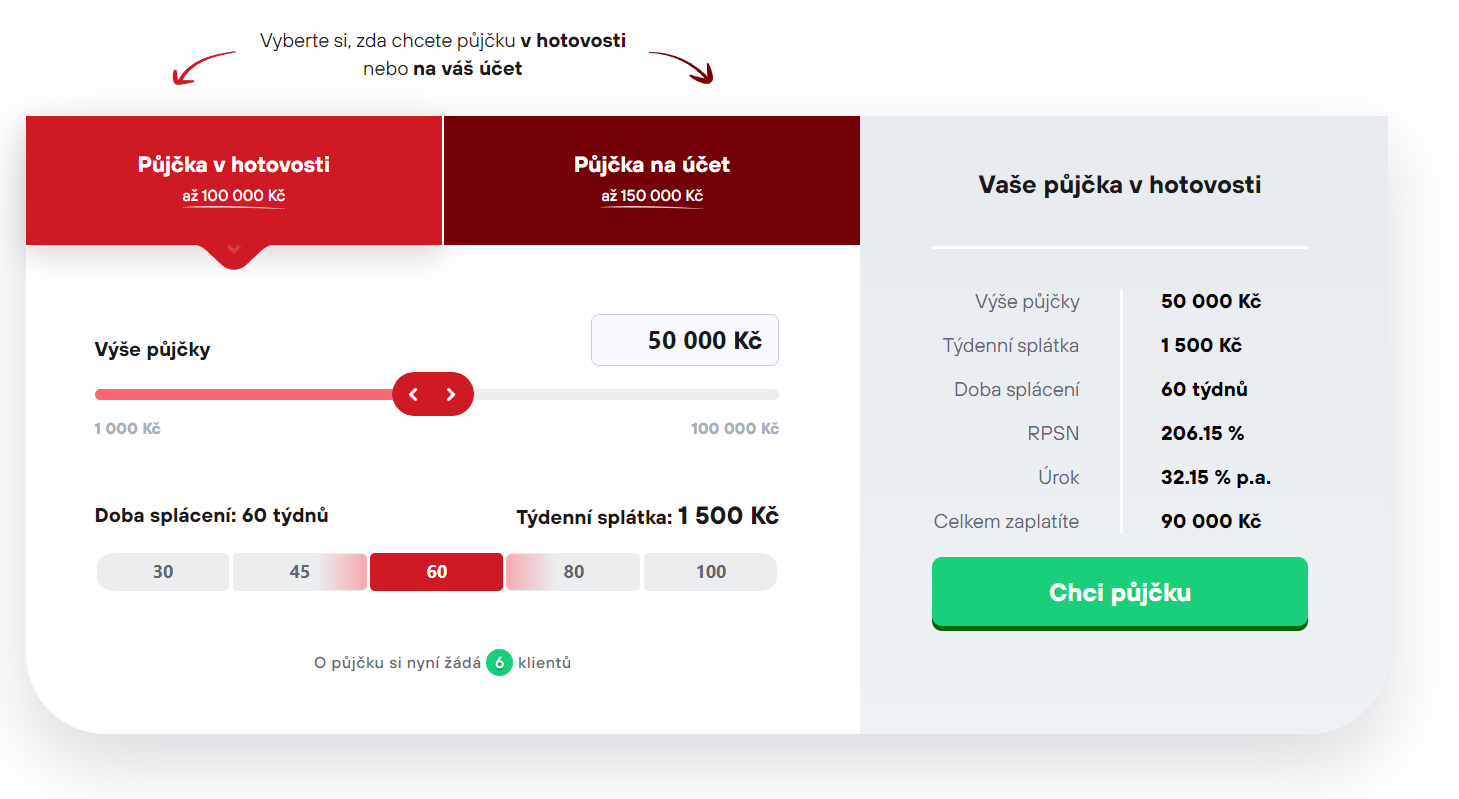Switch to the Půjčka na účet tab
Viewport: 1459px width, 799px height.
[x=651, y=179]
